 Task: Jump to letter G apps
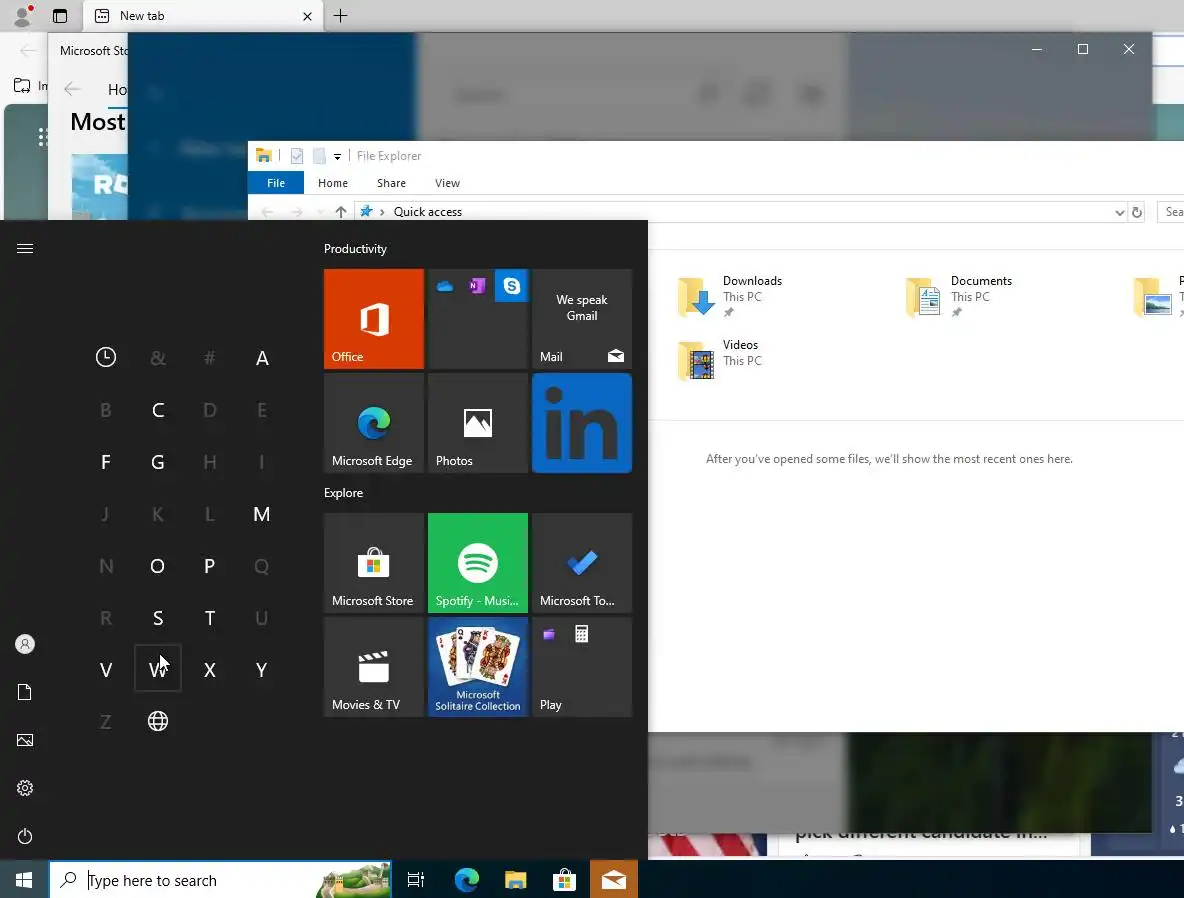(158, 462)
